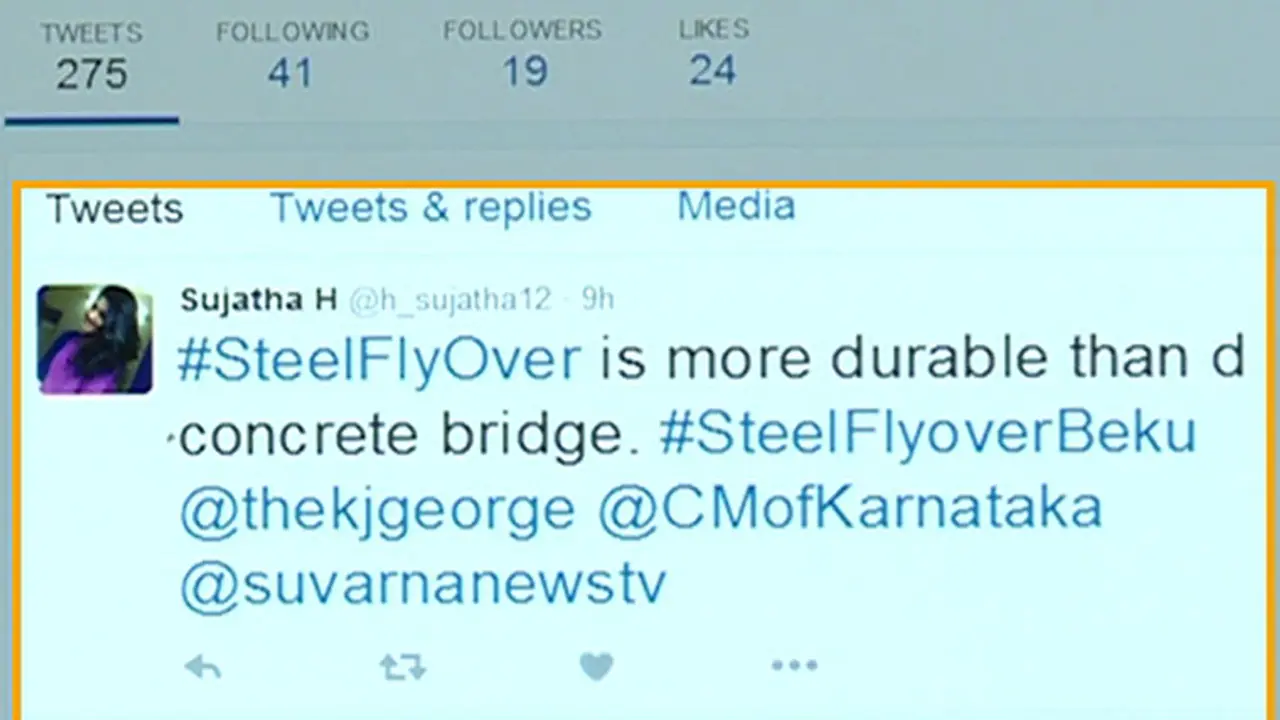The image size is (1280, 720).
Task: Open the more options ellipsis menu
Action: 794,665
